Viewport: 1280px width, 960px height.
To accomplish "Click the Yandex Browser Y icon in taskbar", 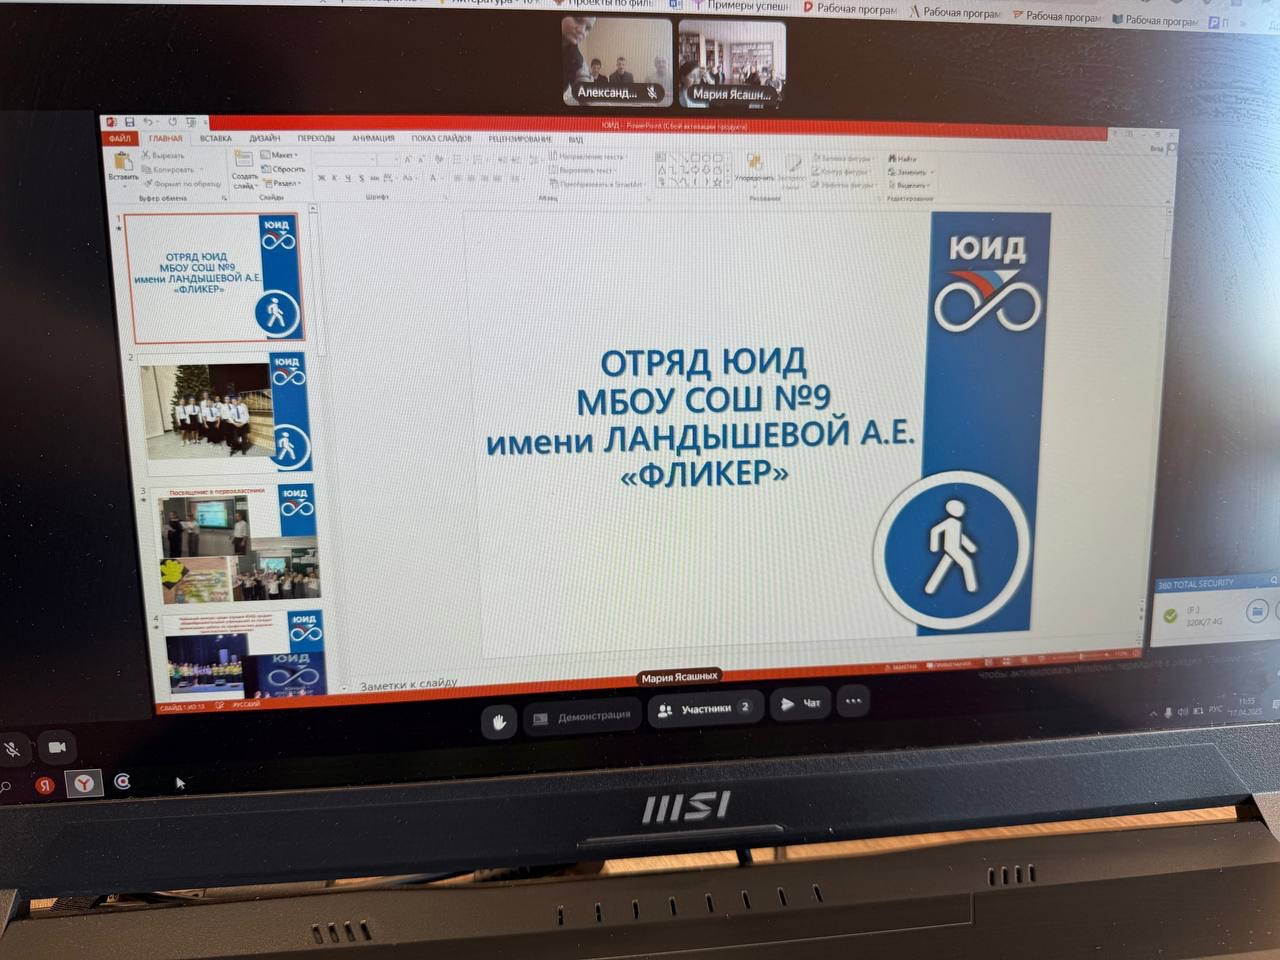I will pyautogui.click(x=84, y=784).
